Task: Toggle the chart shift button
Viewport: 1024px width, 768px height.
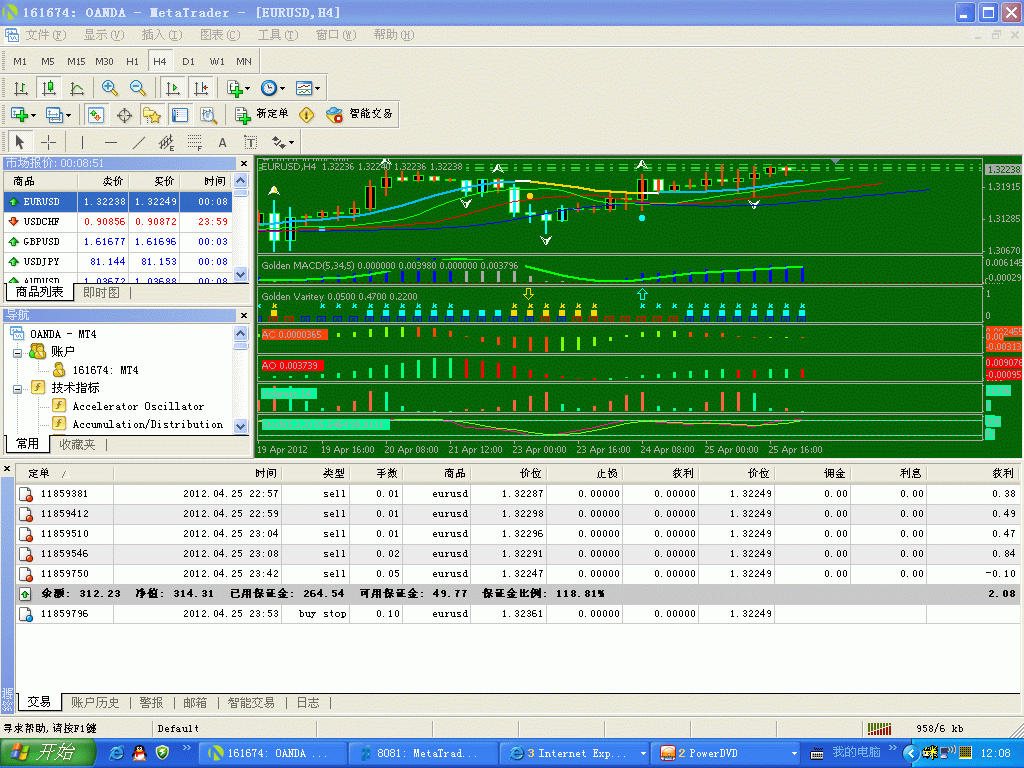Action: coord(201,88)
